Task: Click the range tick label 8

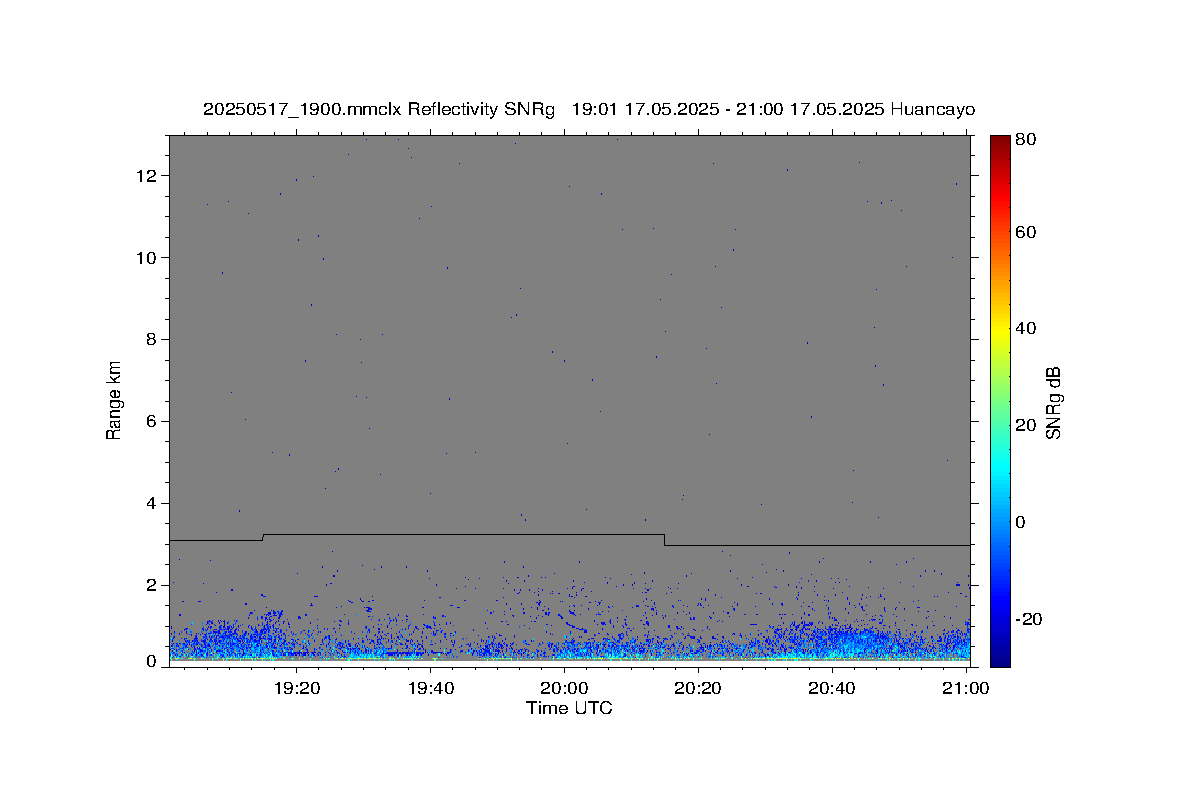Action: pyautogui.click(x=152, y=340)
